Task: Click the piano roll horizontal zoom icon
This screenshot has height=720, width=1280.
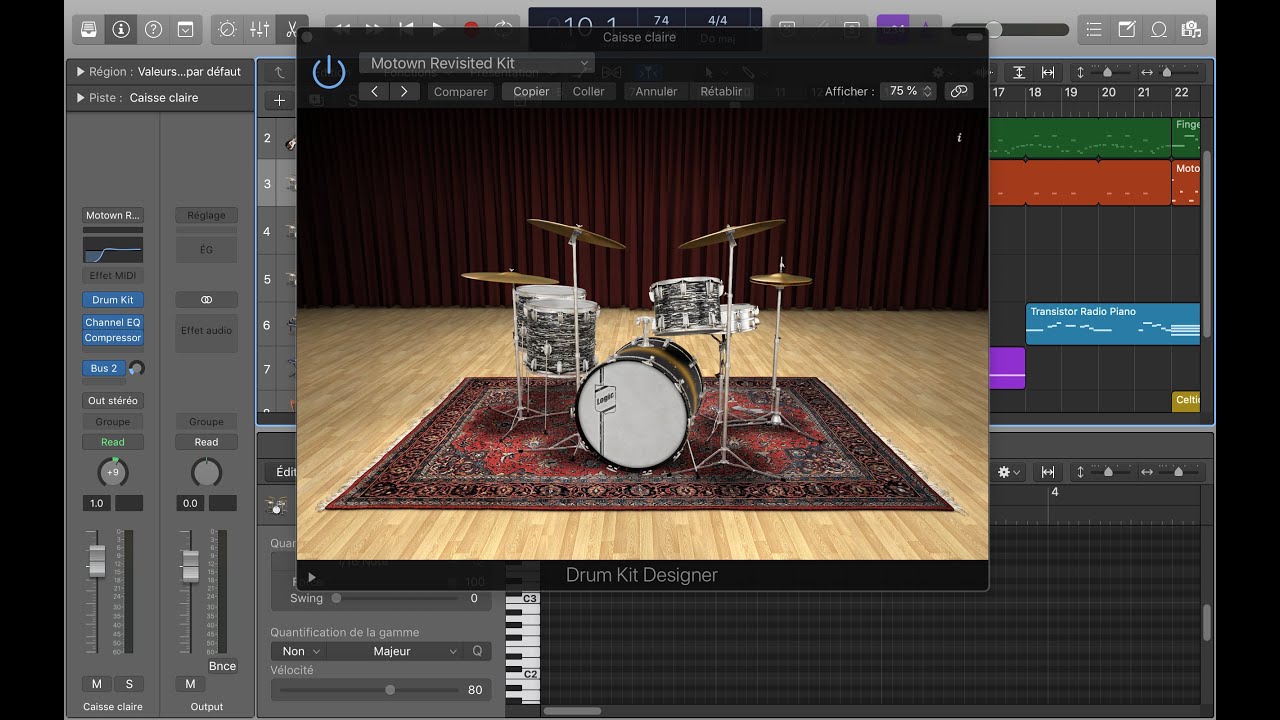Action: point(1048,472)
